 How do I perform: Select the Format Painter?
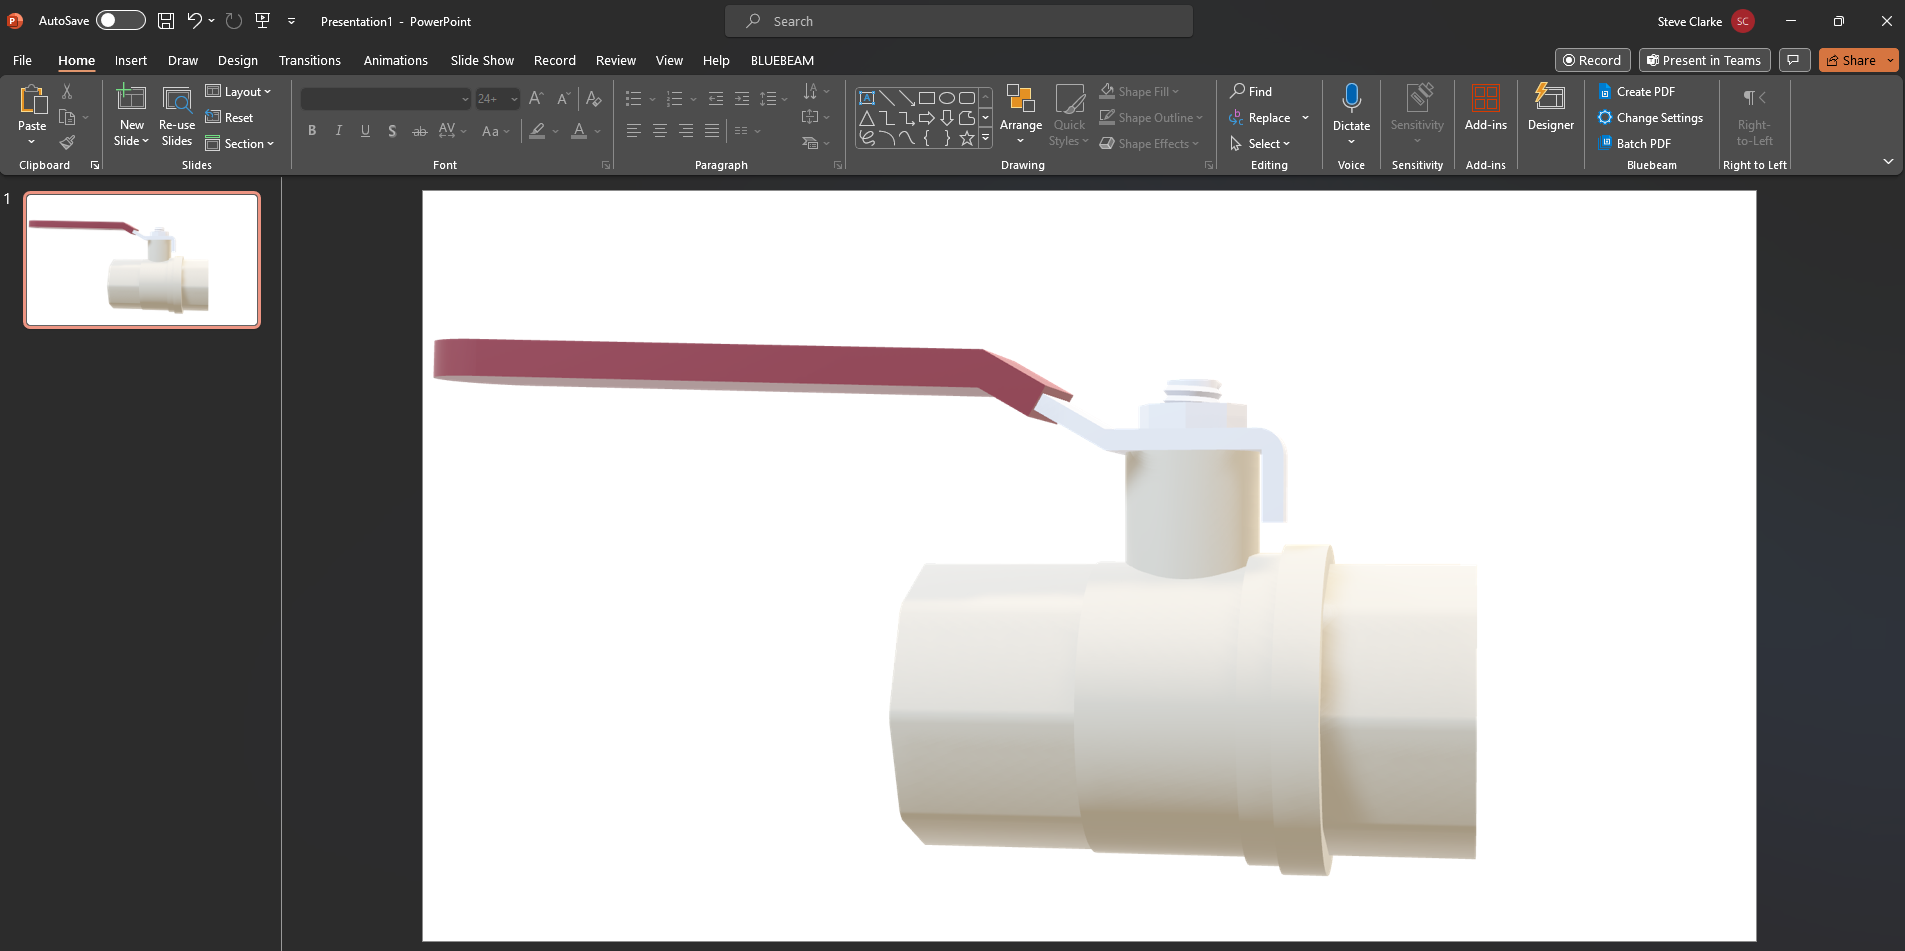click(67, 142)
